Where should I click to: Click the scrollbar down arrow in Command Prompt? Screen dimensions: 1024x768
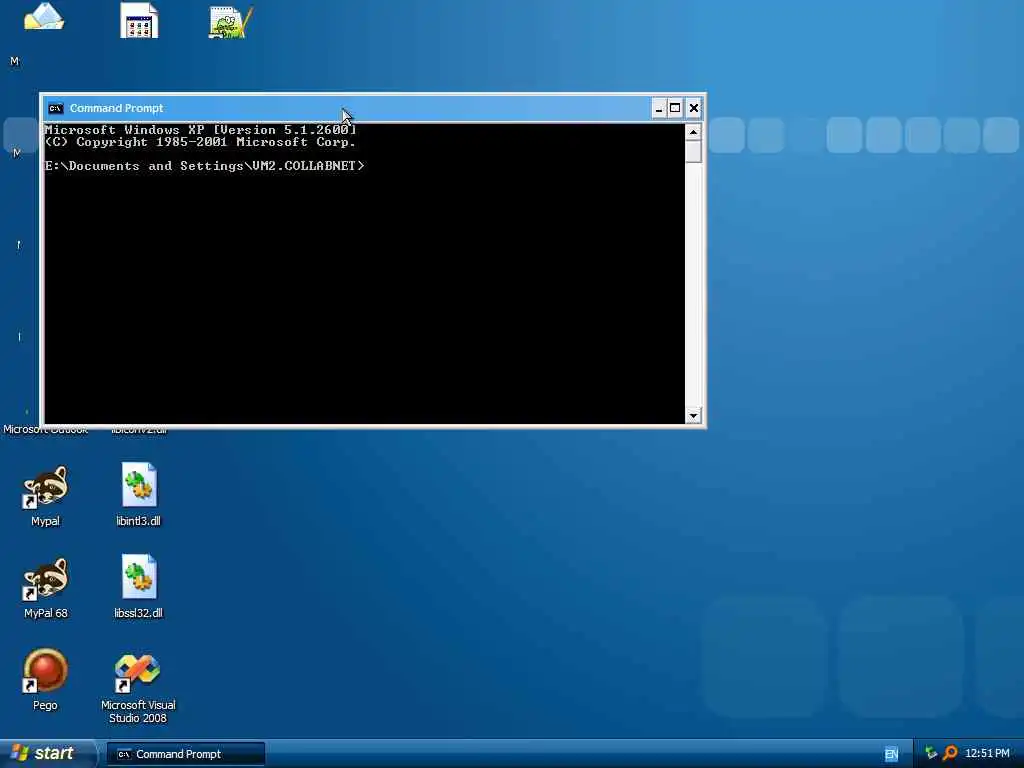[694, 415]
